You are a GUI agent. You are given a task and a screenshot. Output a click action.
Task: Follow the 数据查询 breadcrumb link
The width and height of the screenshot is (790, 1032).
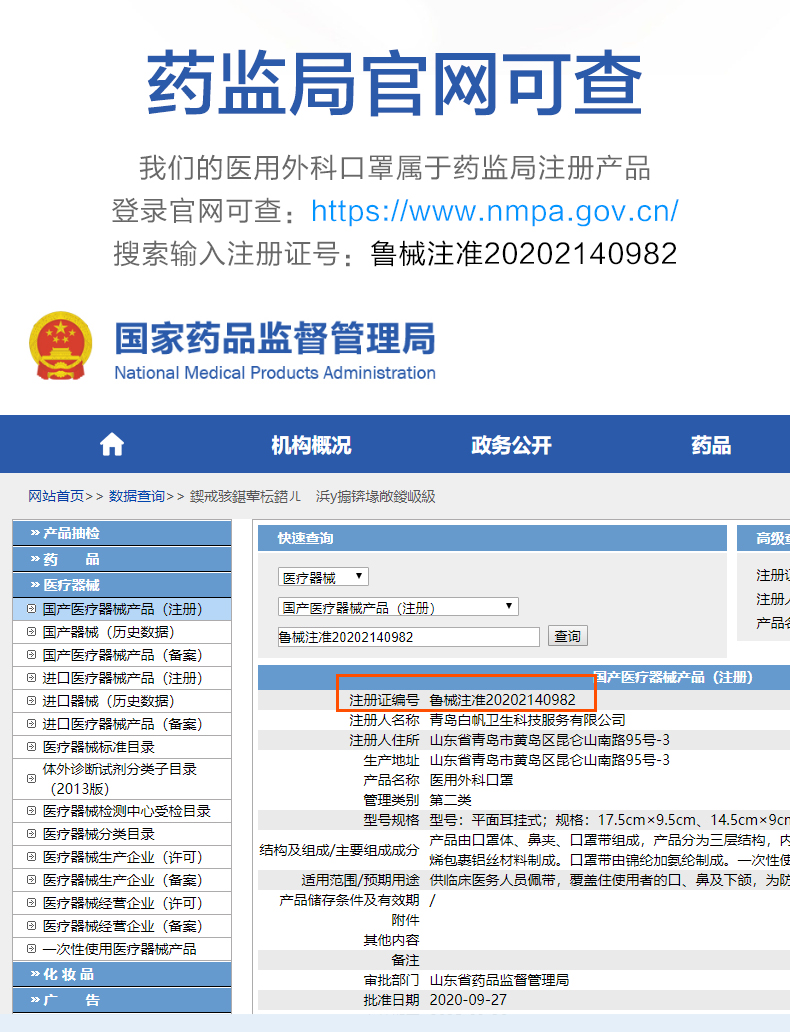point(137,496)
